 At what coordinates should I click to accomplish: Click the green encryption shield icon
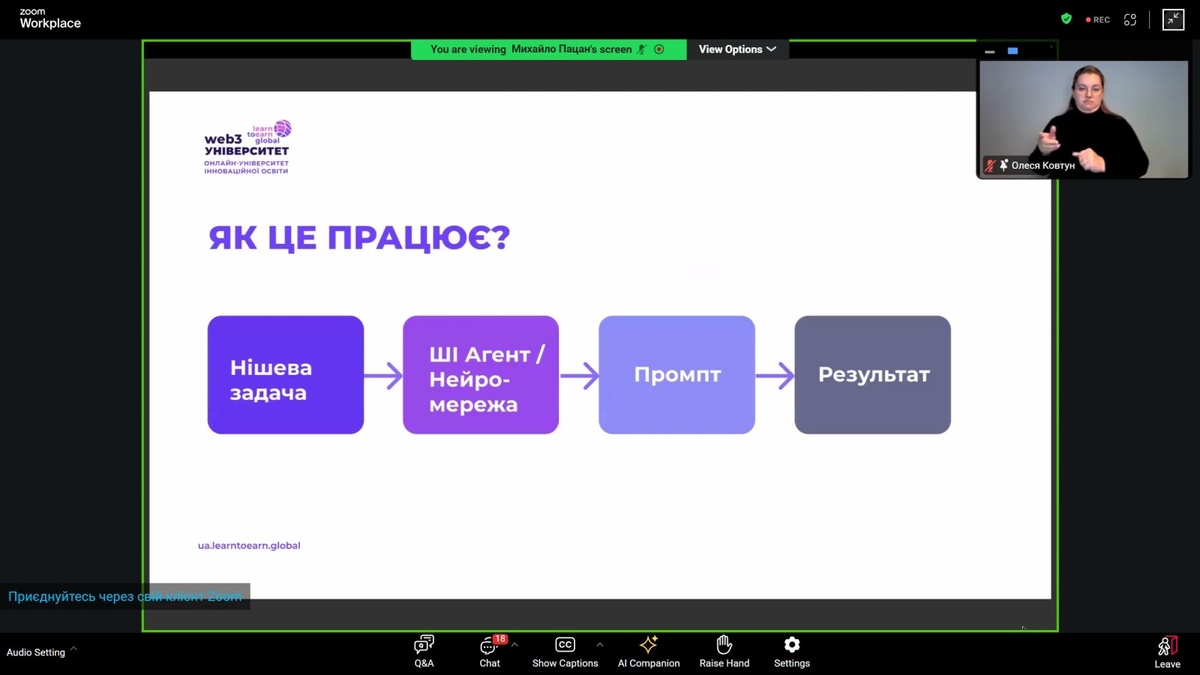[1066, 19]
